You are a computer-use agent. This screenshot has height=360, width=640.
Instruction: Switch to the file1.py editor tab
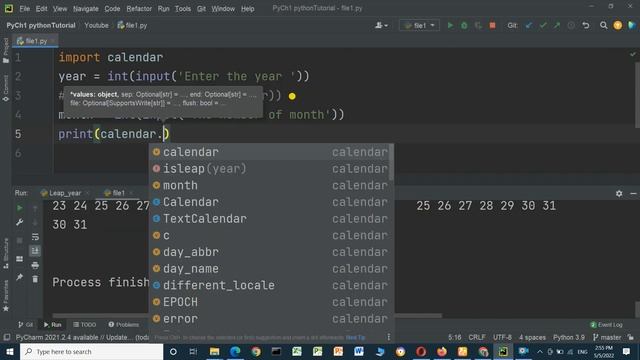click(35, 41)
